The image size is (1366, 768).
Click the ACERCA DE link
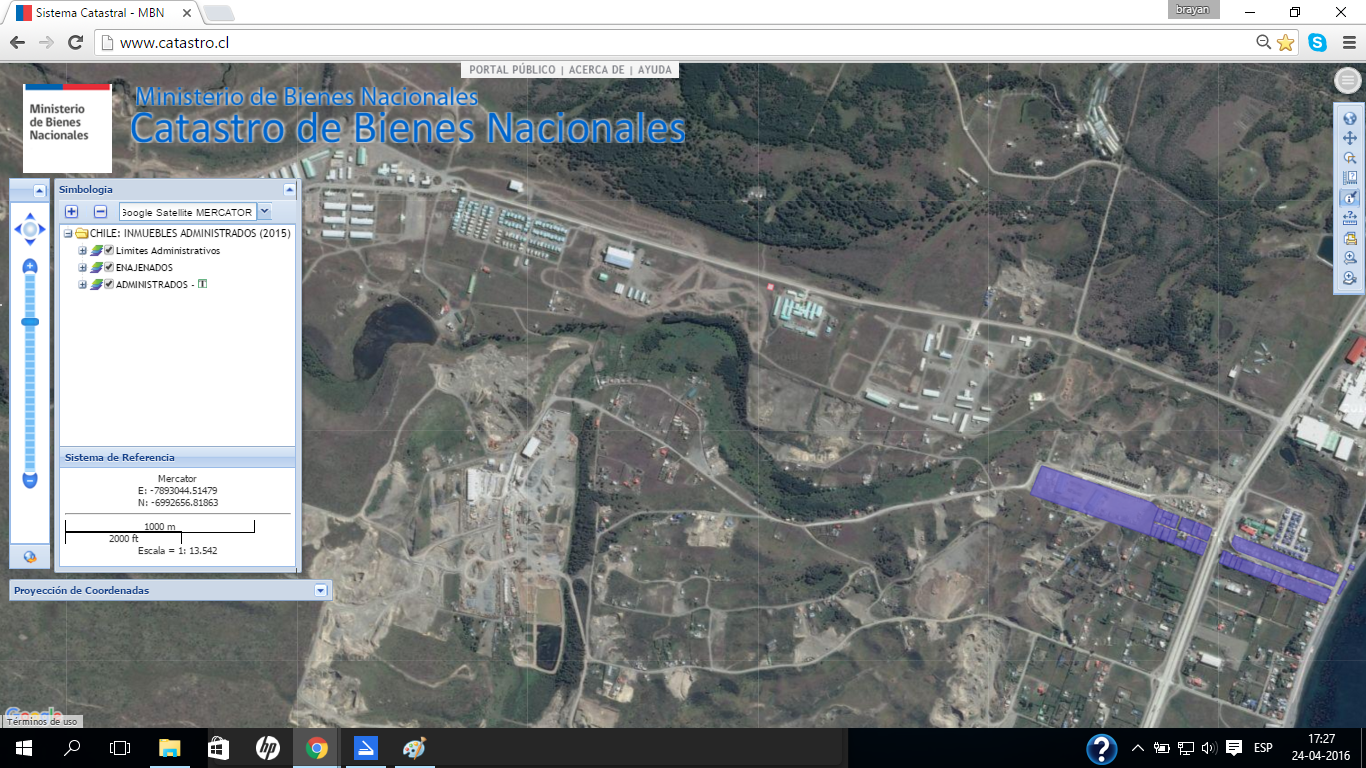[596, 70]
